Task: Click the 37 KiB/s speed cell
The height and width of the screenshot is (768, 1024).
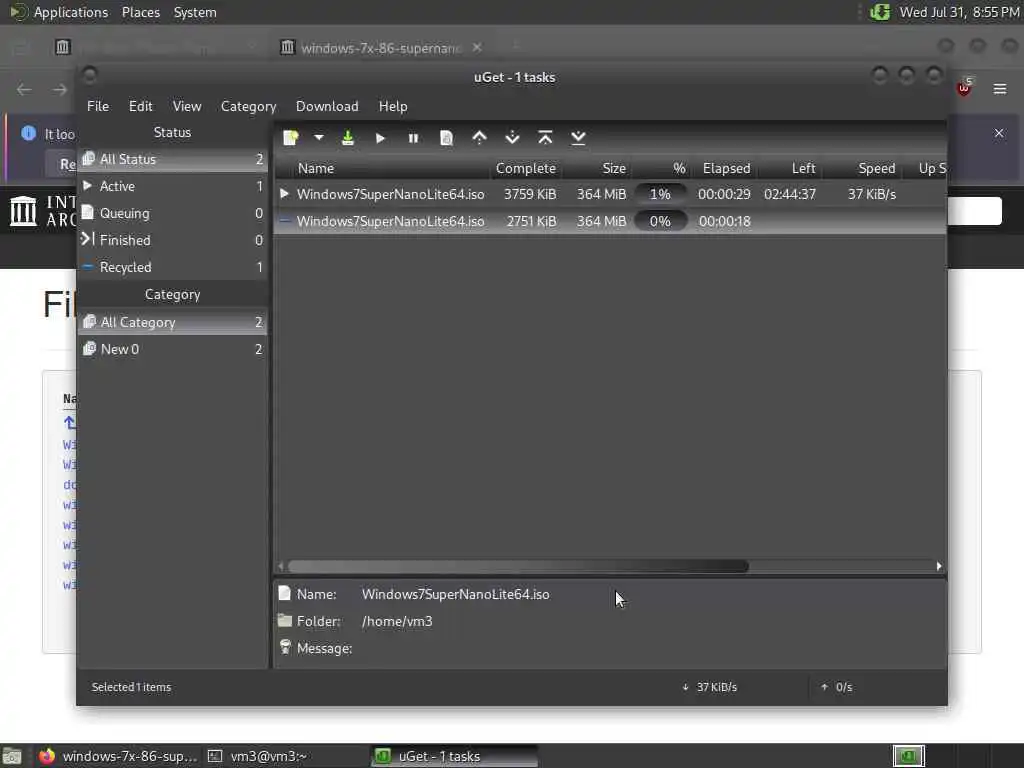Action: [x=872, y=194]
